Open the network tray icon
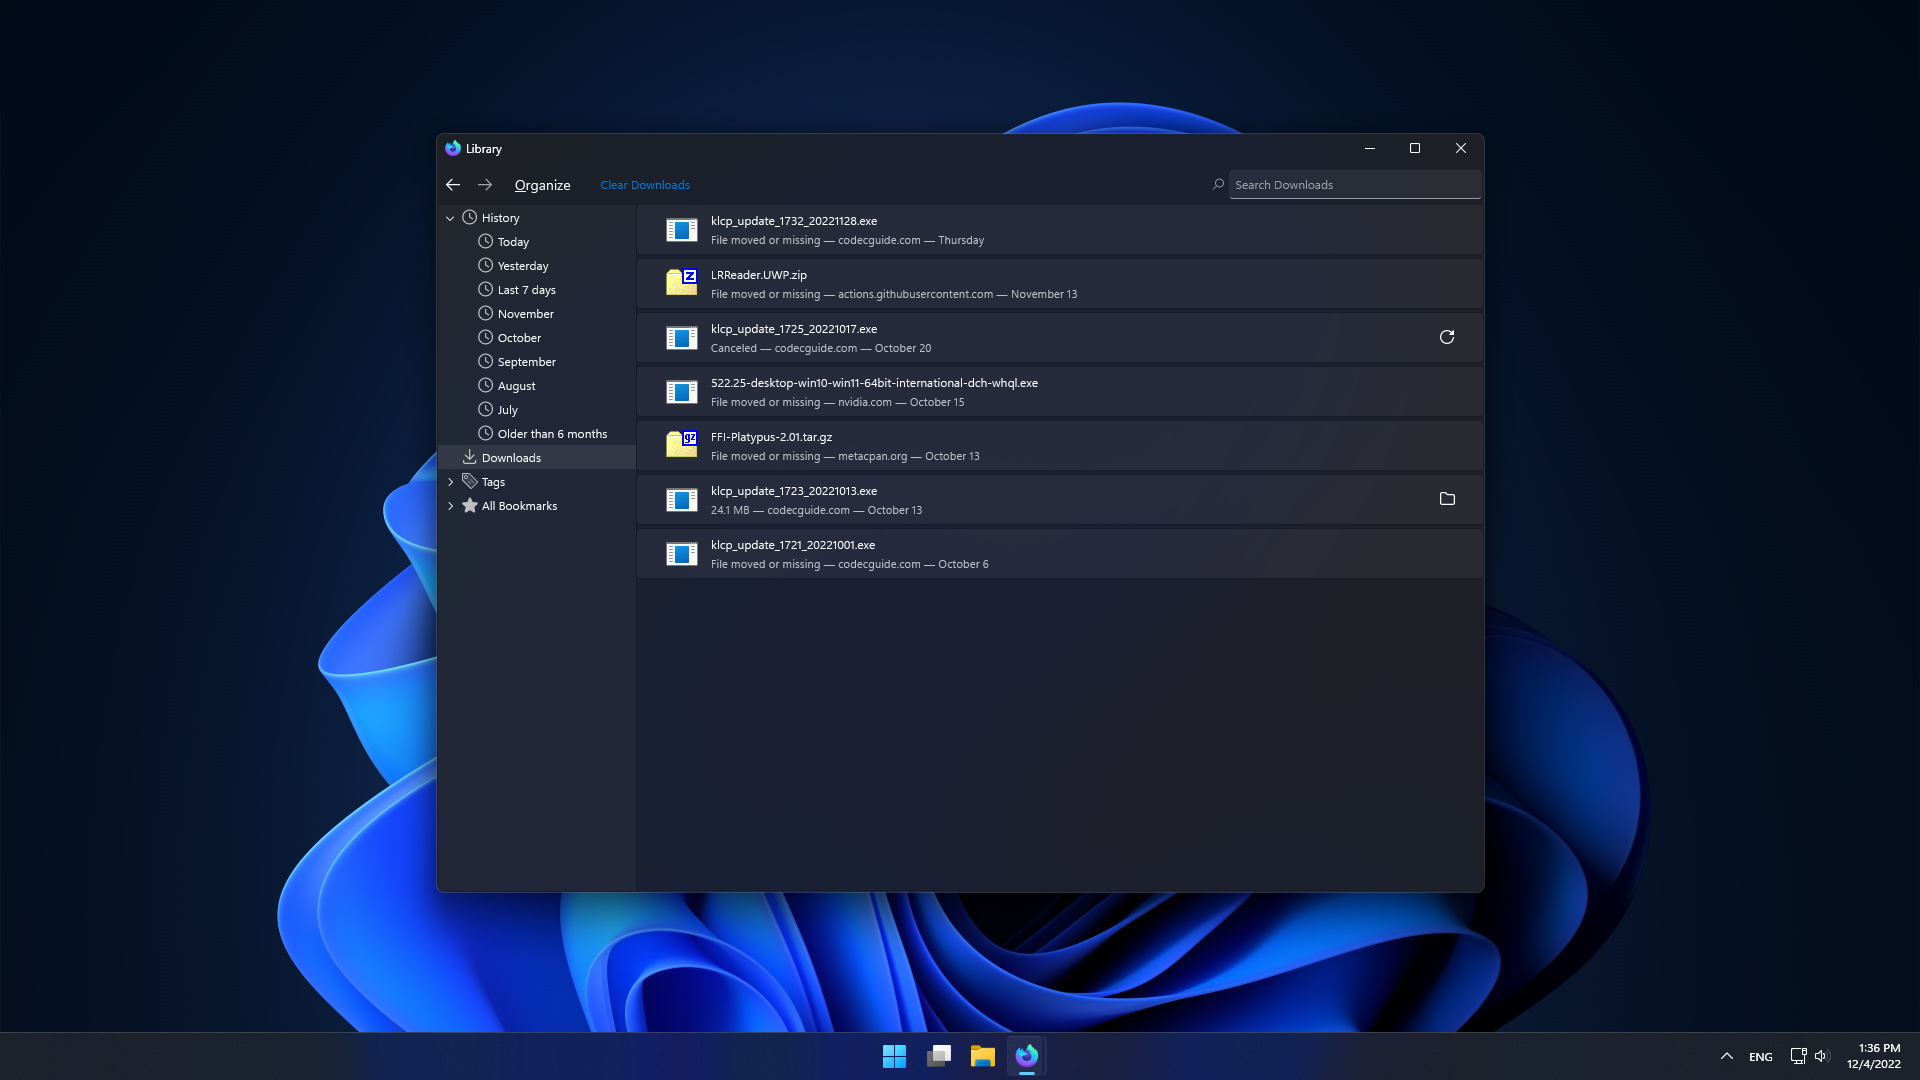The image size is (1920, 1080). tap(1798, 1056)
